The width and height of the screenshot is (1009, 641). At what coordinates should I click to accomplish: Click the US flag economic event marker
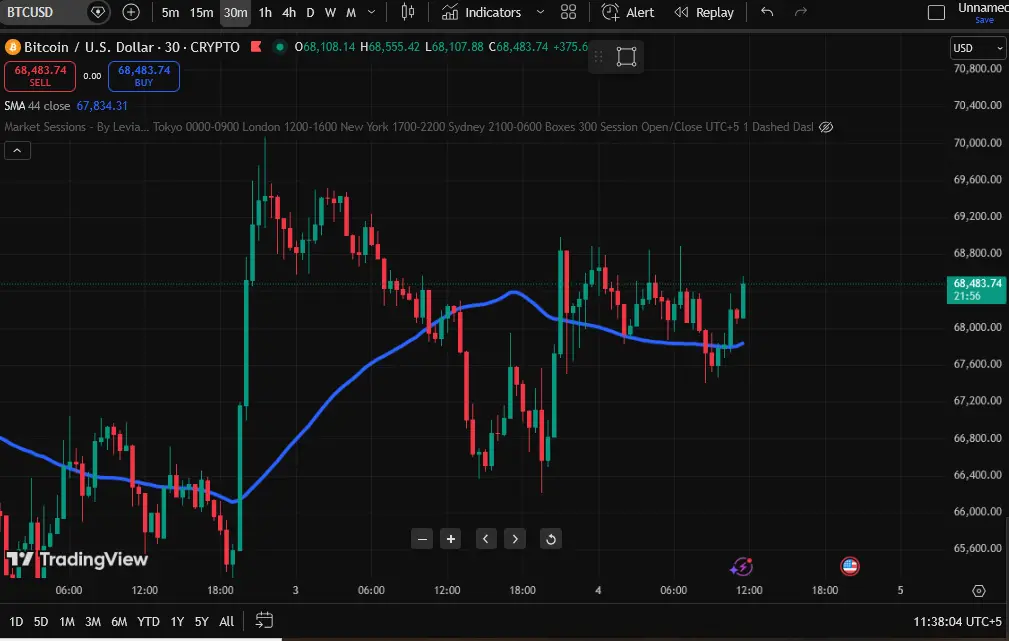pos(850,566)
